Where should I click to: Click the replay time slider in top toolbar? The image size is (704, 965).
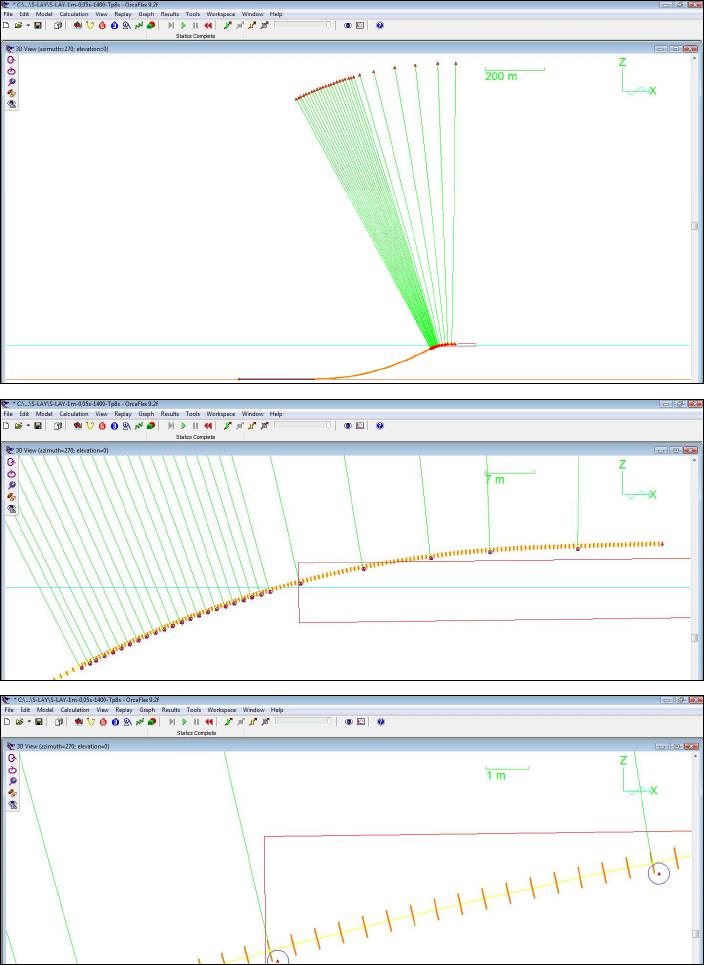[303, 25]
